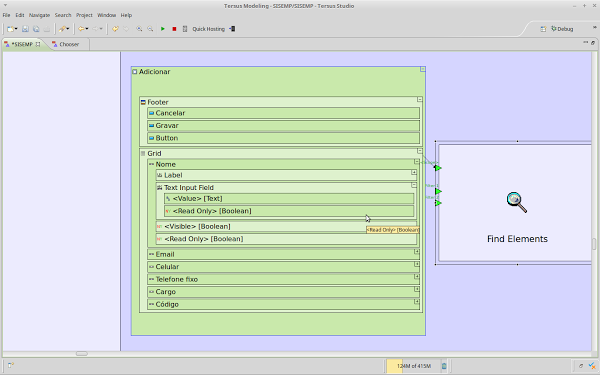This screenshot has width=600, height=375.
Task: Click the mobile device icon after Quick Hosting
Action: (232, 29)
